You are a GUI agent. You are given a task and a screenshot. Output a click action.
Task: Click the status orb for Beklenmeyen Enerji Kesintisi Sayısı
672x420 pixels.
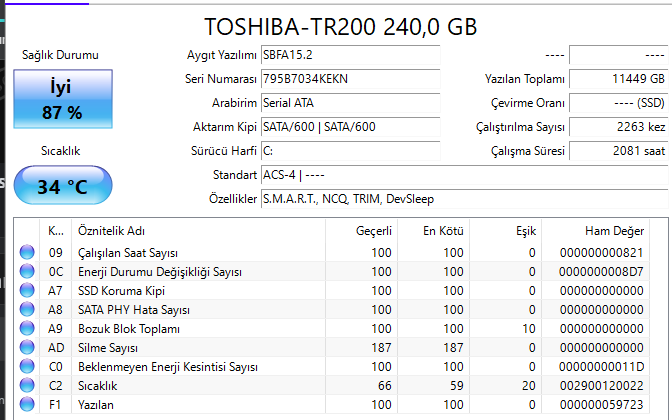(27, 367)
